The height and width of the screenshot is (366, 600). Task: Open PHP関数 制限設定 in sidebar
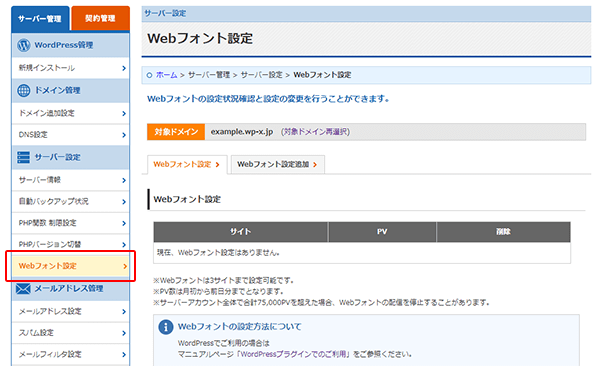click(x=71, y=223)
